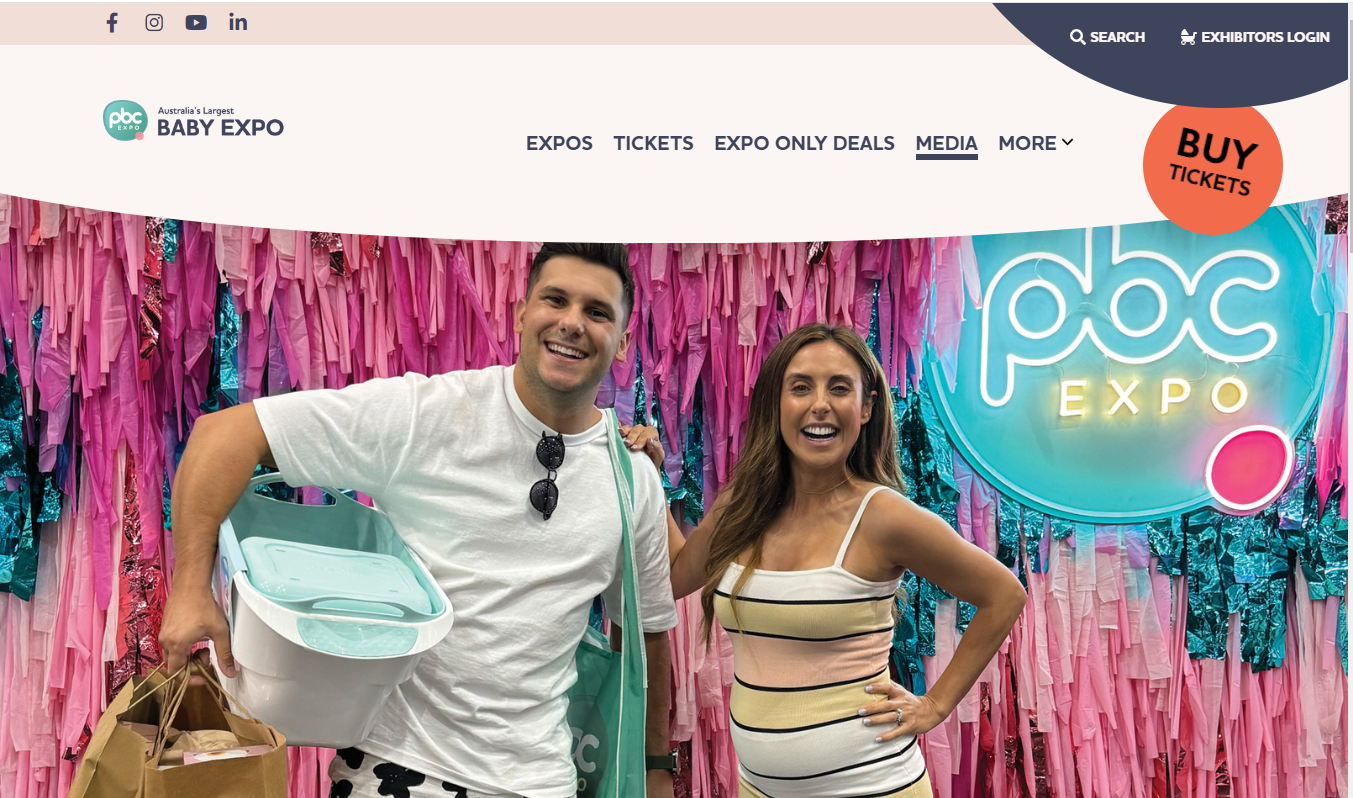
Task: Open the EXPOS menu item
Action: 559,143
